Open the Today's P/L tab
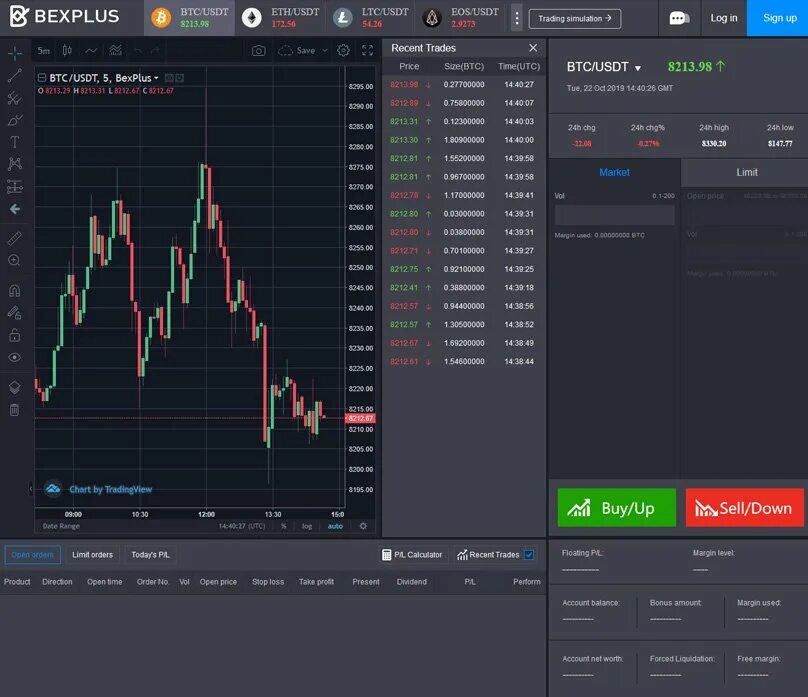This screenshot has width=808, height=697. click(150, 554)
